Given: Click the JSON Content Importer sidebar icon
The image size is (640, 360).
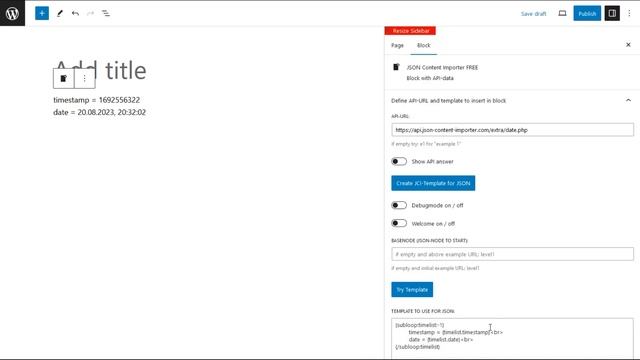Looking at the screenshot, I should [x=396, y=67].
